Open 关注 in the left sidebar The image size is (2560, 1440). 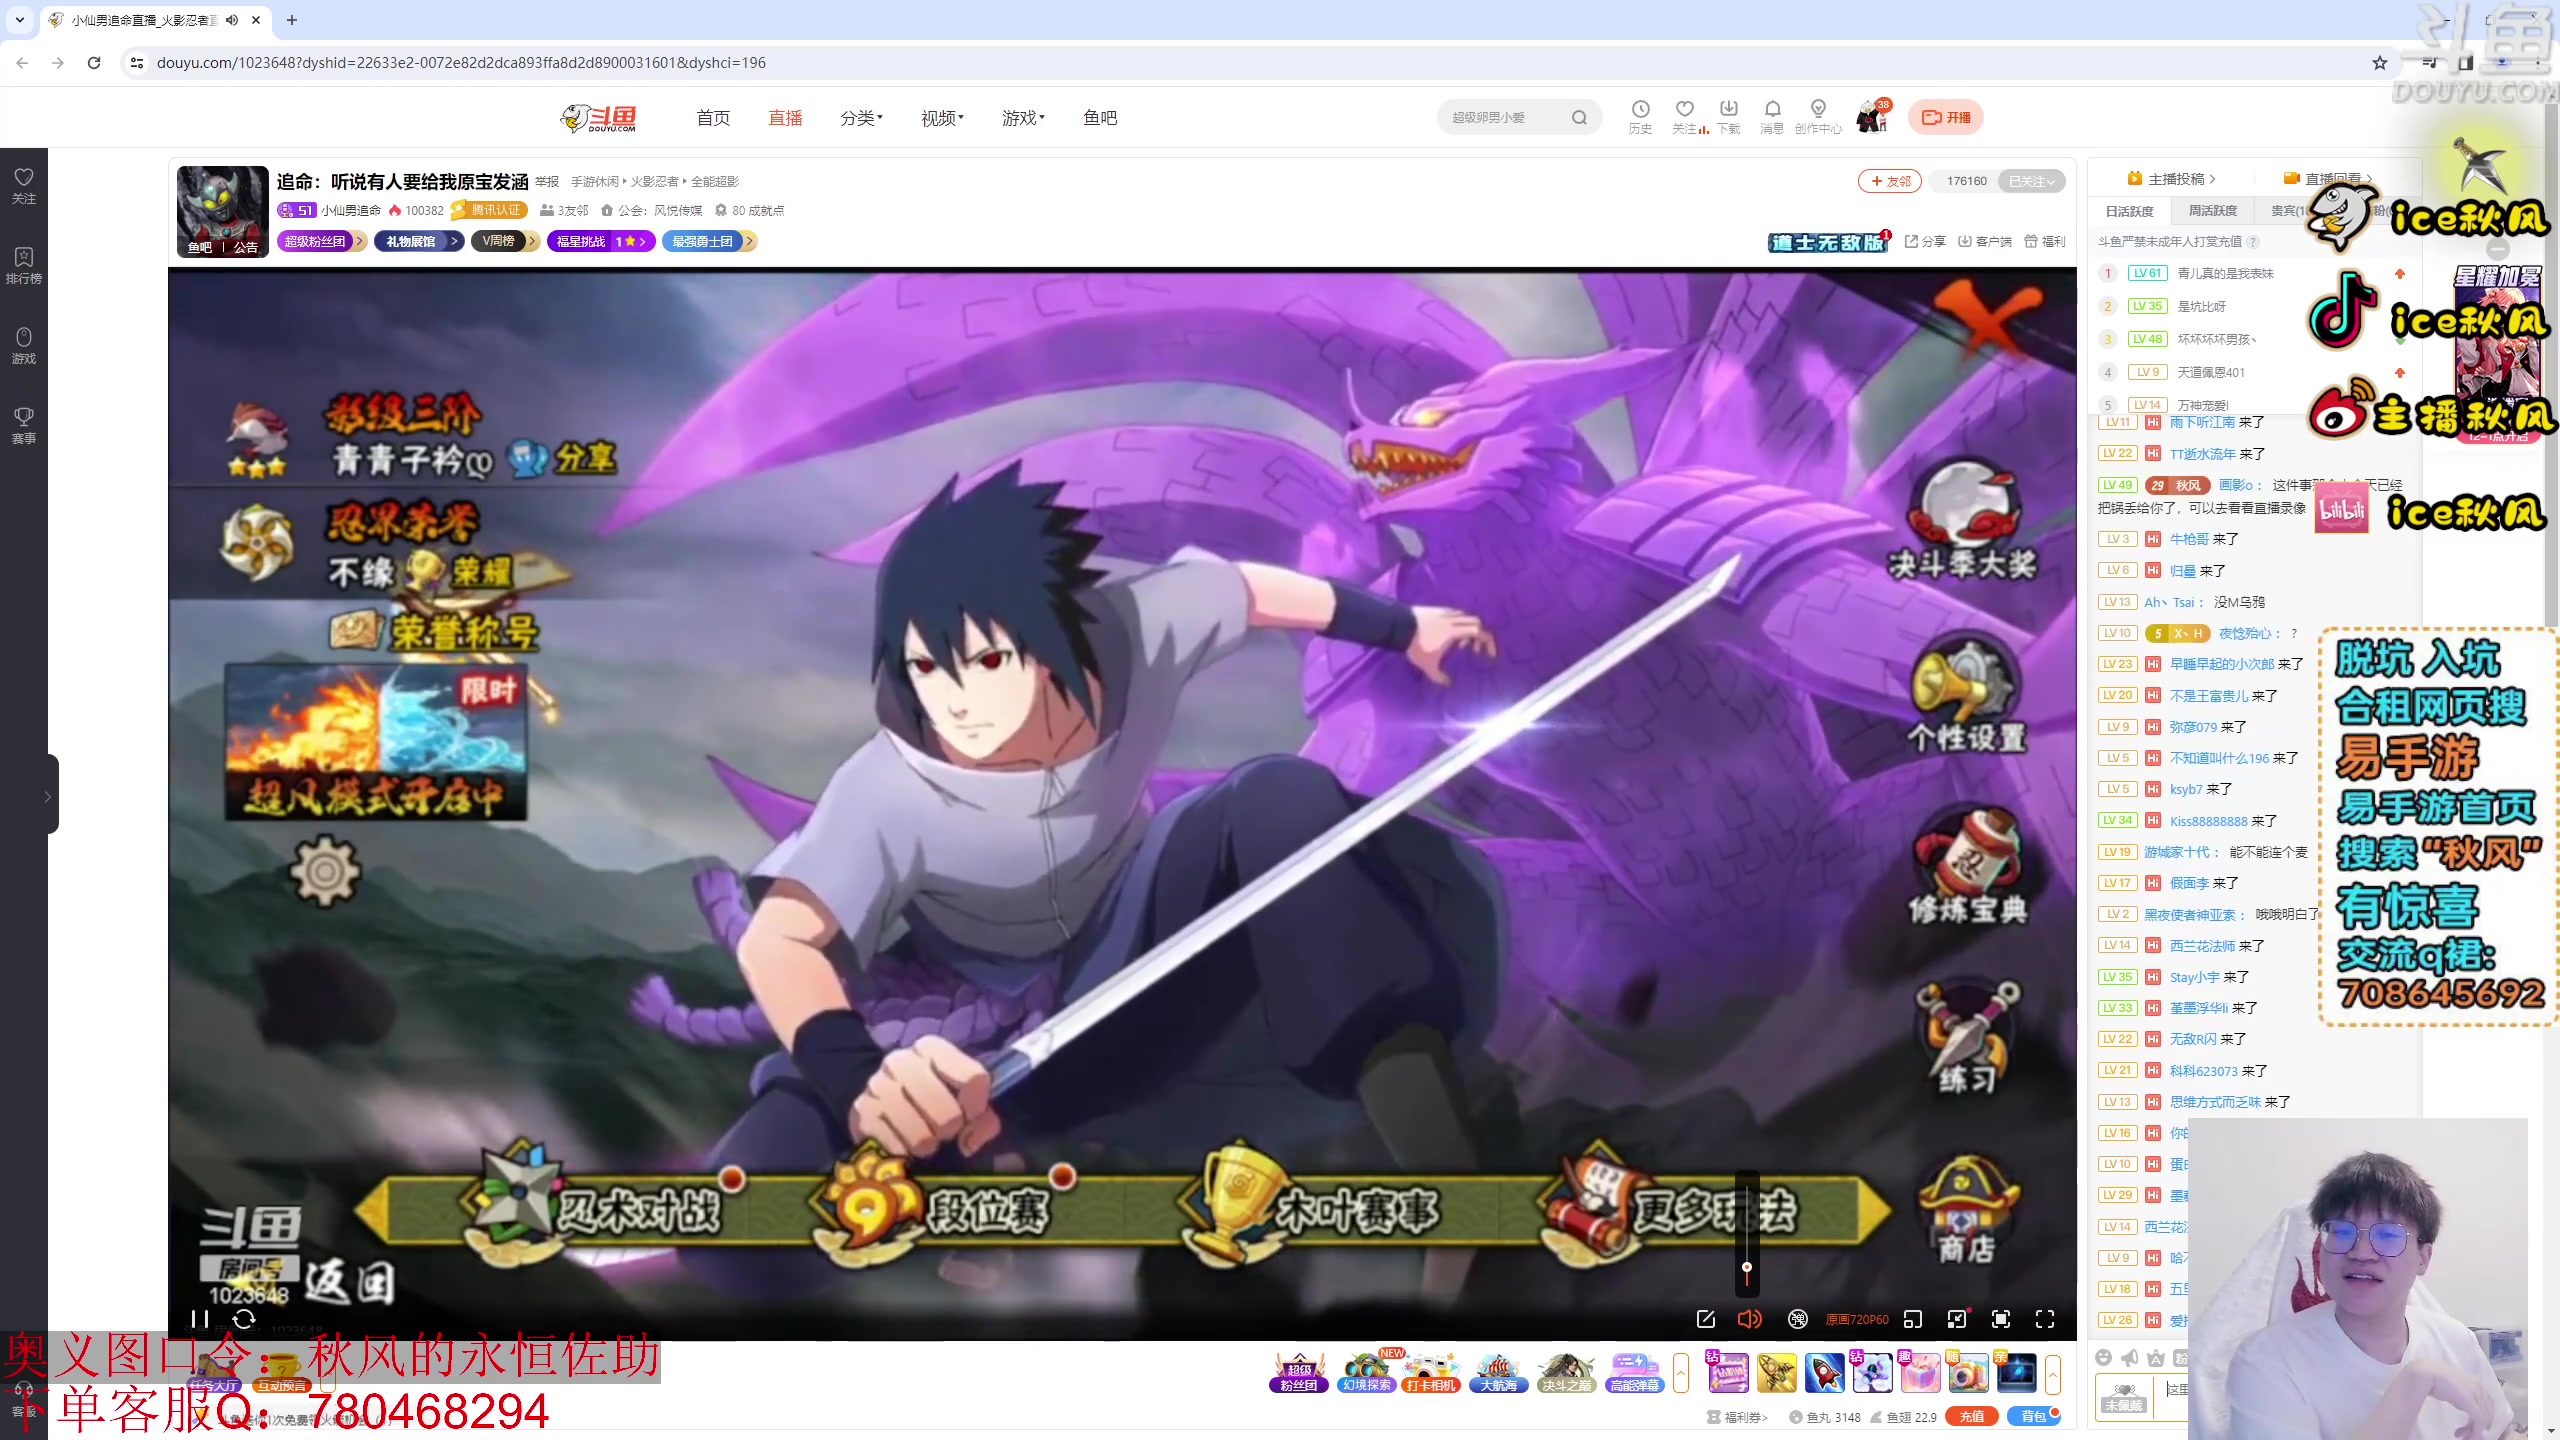24,186
